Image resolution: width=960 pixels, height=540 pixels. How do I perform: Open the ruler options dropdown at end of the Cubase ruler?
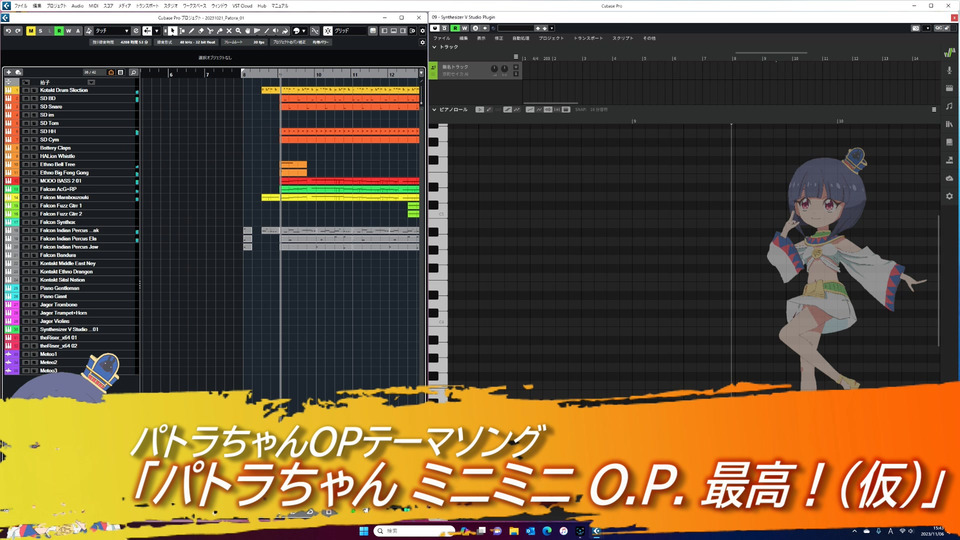point(421,73)
